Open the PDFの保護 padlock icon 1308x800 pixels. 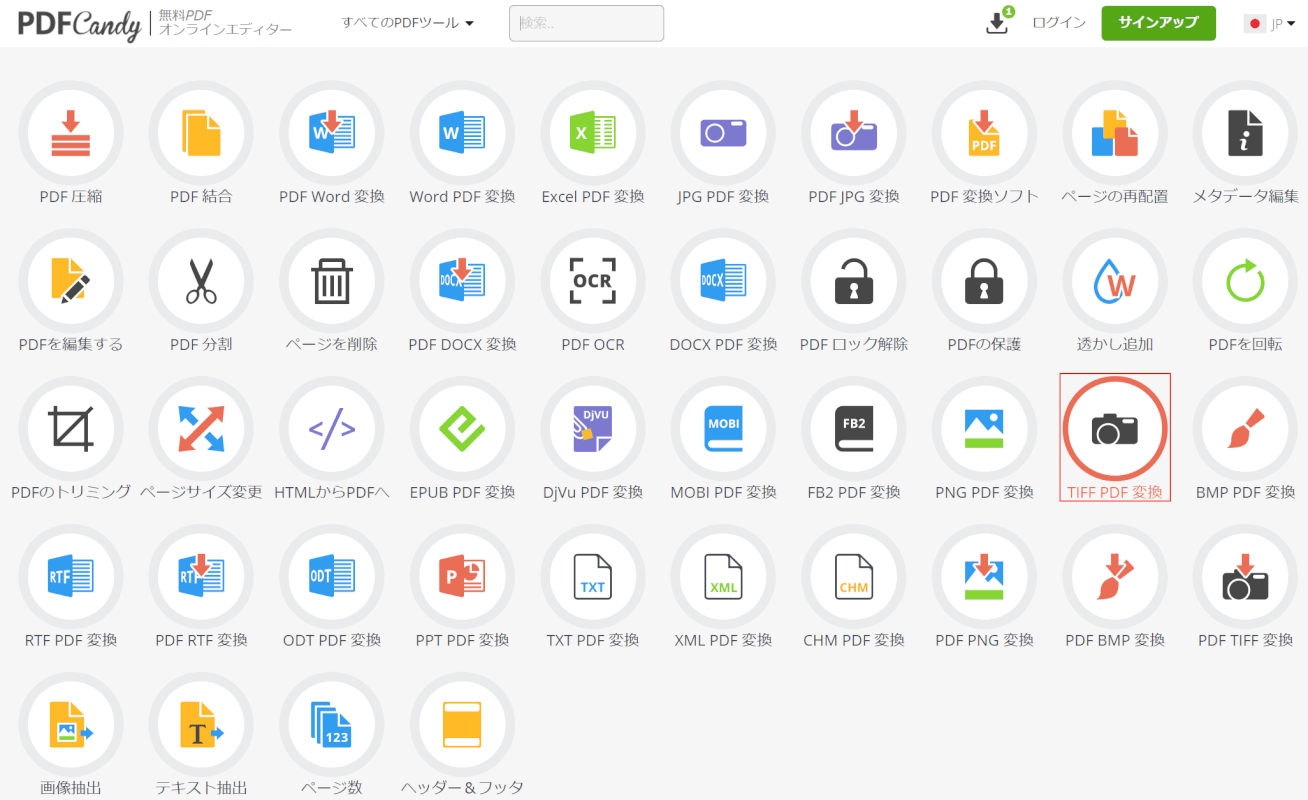984,282
